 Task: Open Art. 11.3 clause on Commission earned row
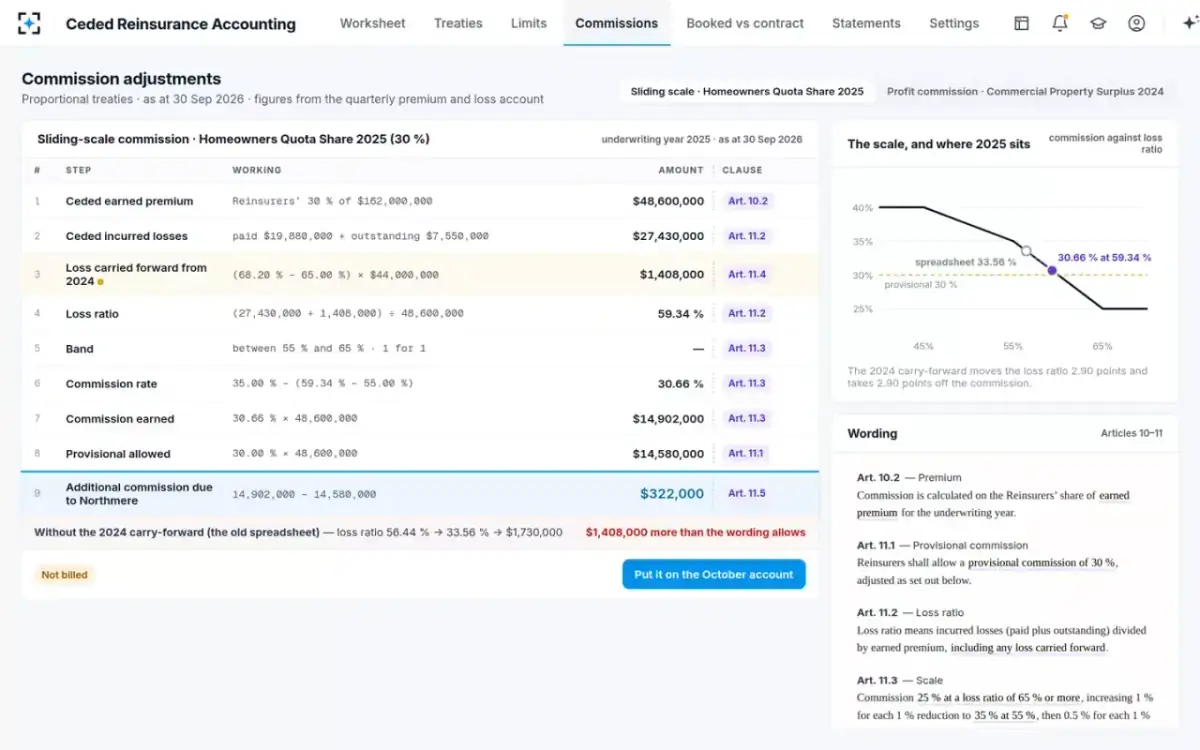point(747,418)
